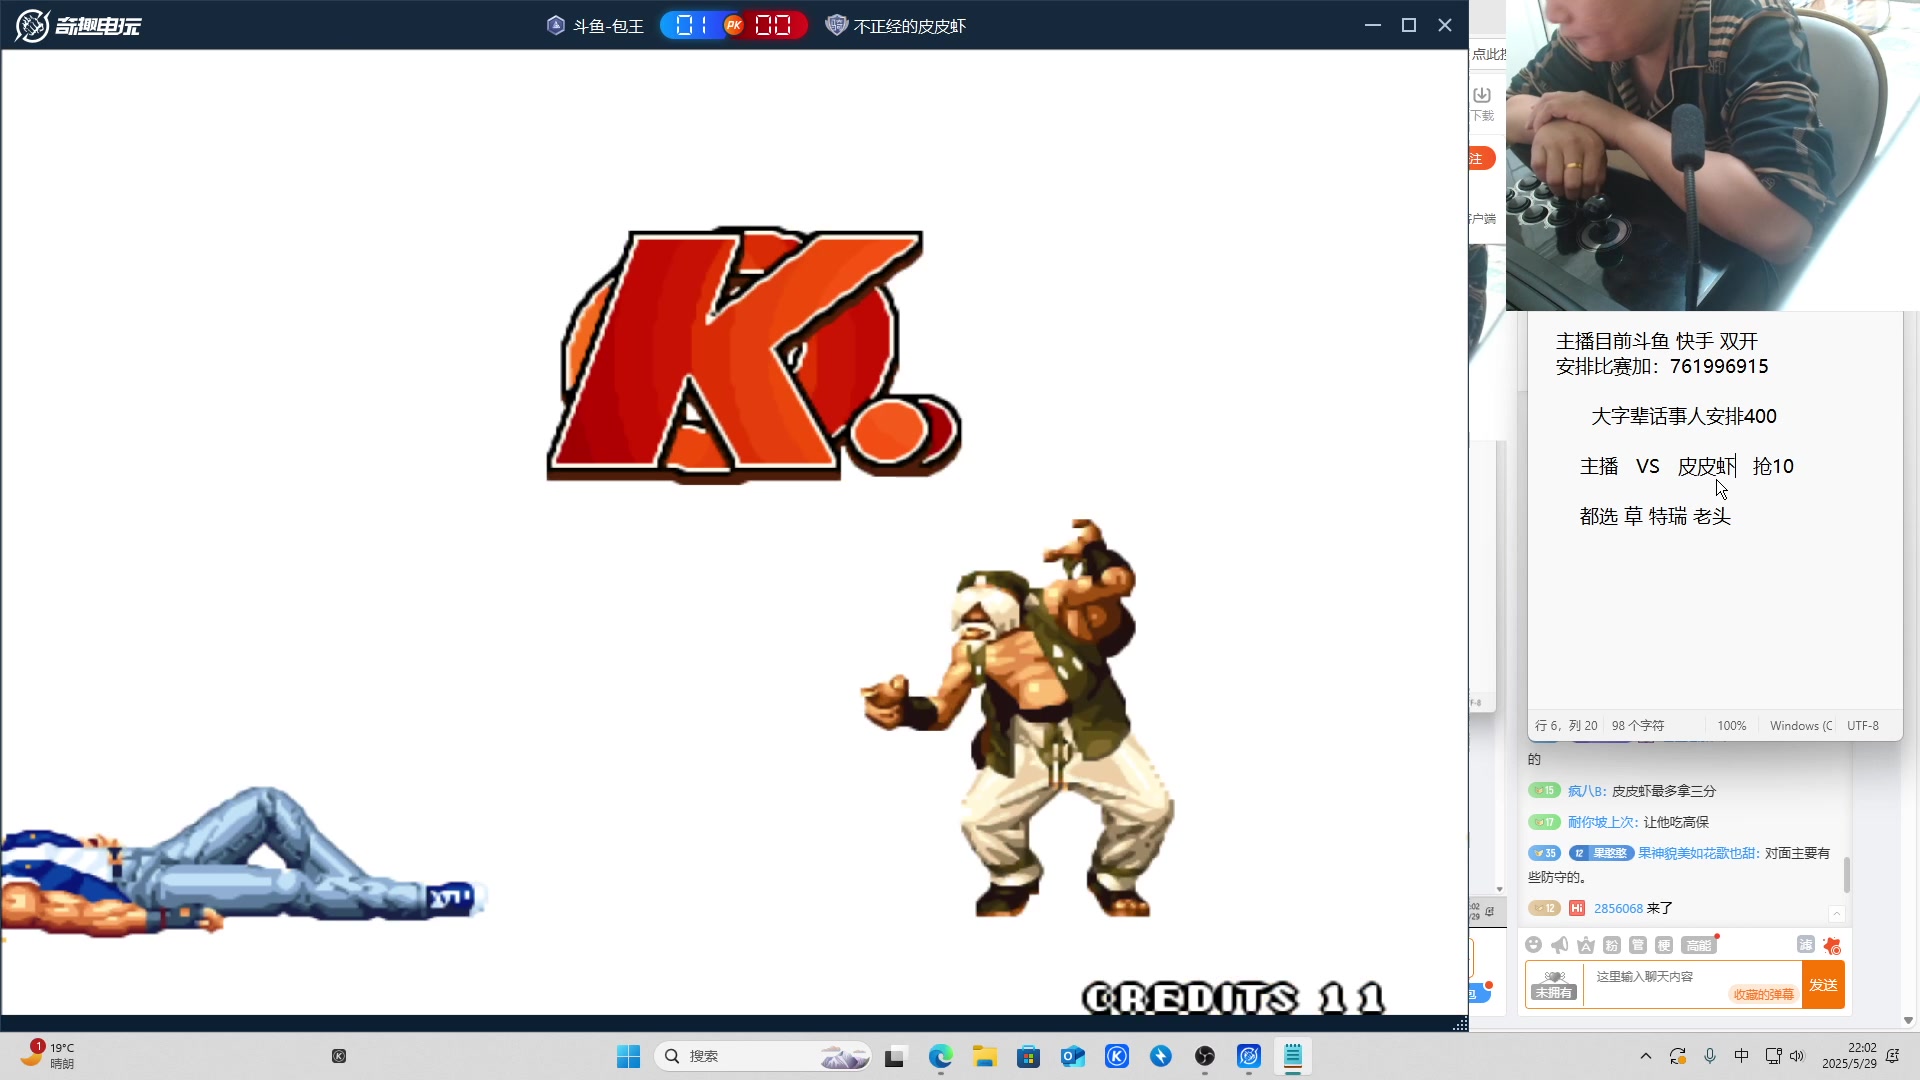Open the volume control tray icon
The width and height of the screenshot is (1920, 1080).
(1798, 1056)
